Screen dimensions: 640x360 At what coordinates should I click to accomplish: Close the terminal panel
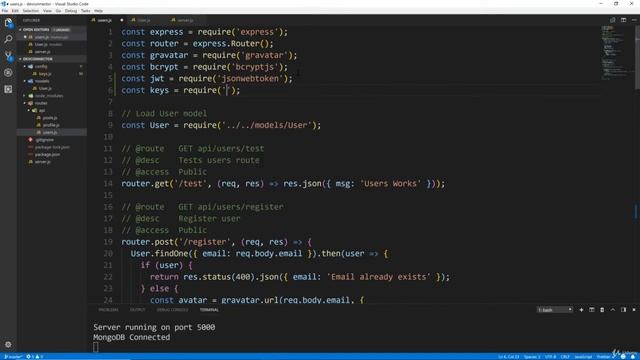click(634, 310)
